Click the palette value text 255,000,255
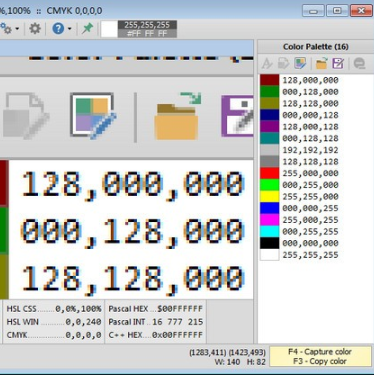Viewport: 374px width, 375px height. (x=310, y=220)
